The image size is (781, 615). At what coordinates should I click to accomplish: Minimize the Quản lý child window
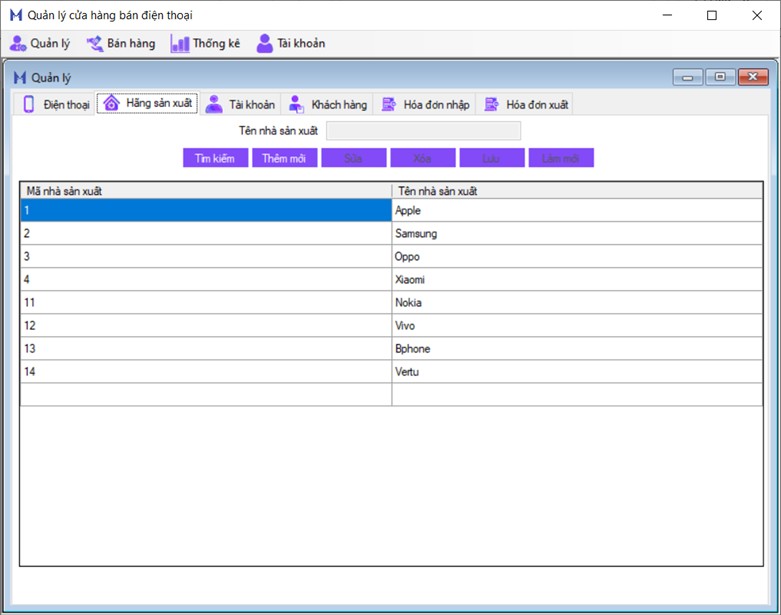pyautogui.click(x=688, y=77)
